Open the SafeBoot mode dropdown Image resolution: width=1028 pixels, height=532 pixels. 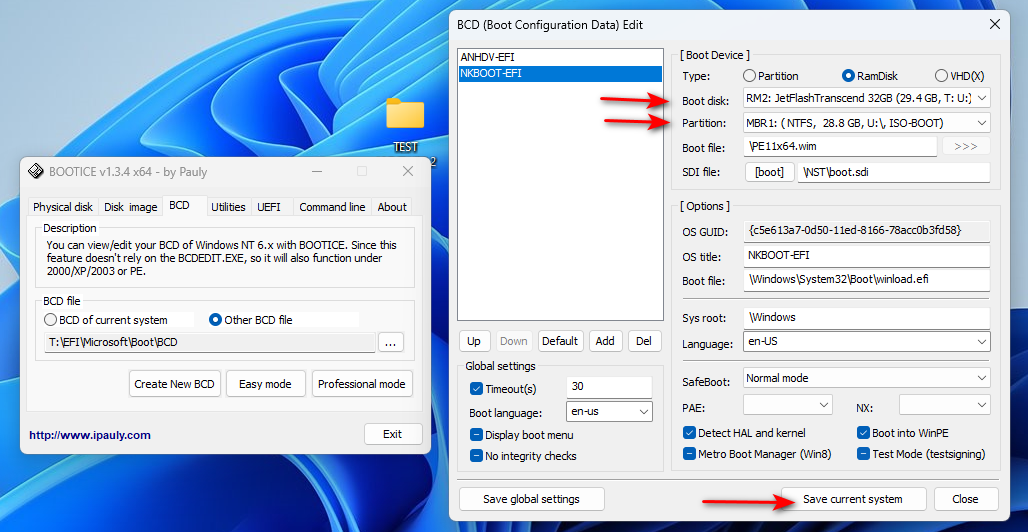(867, 379)
